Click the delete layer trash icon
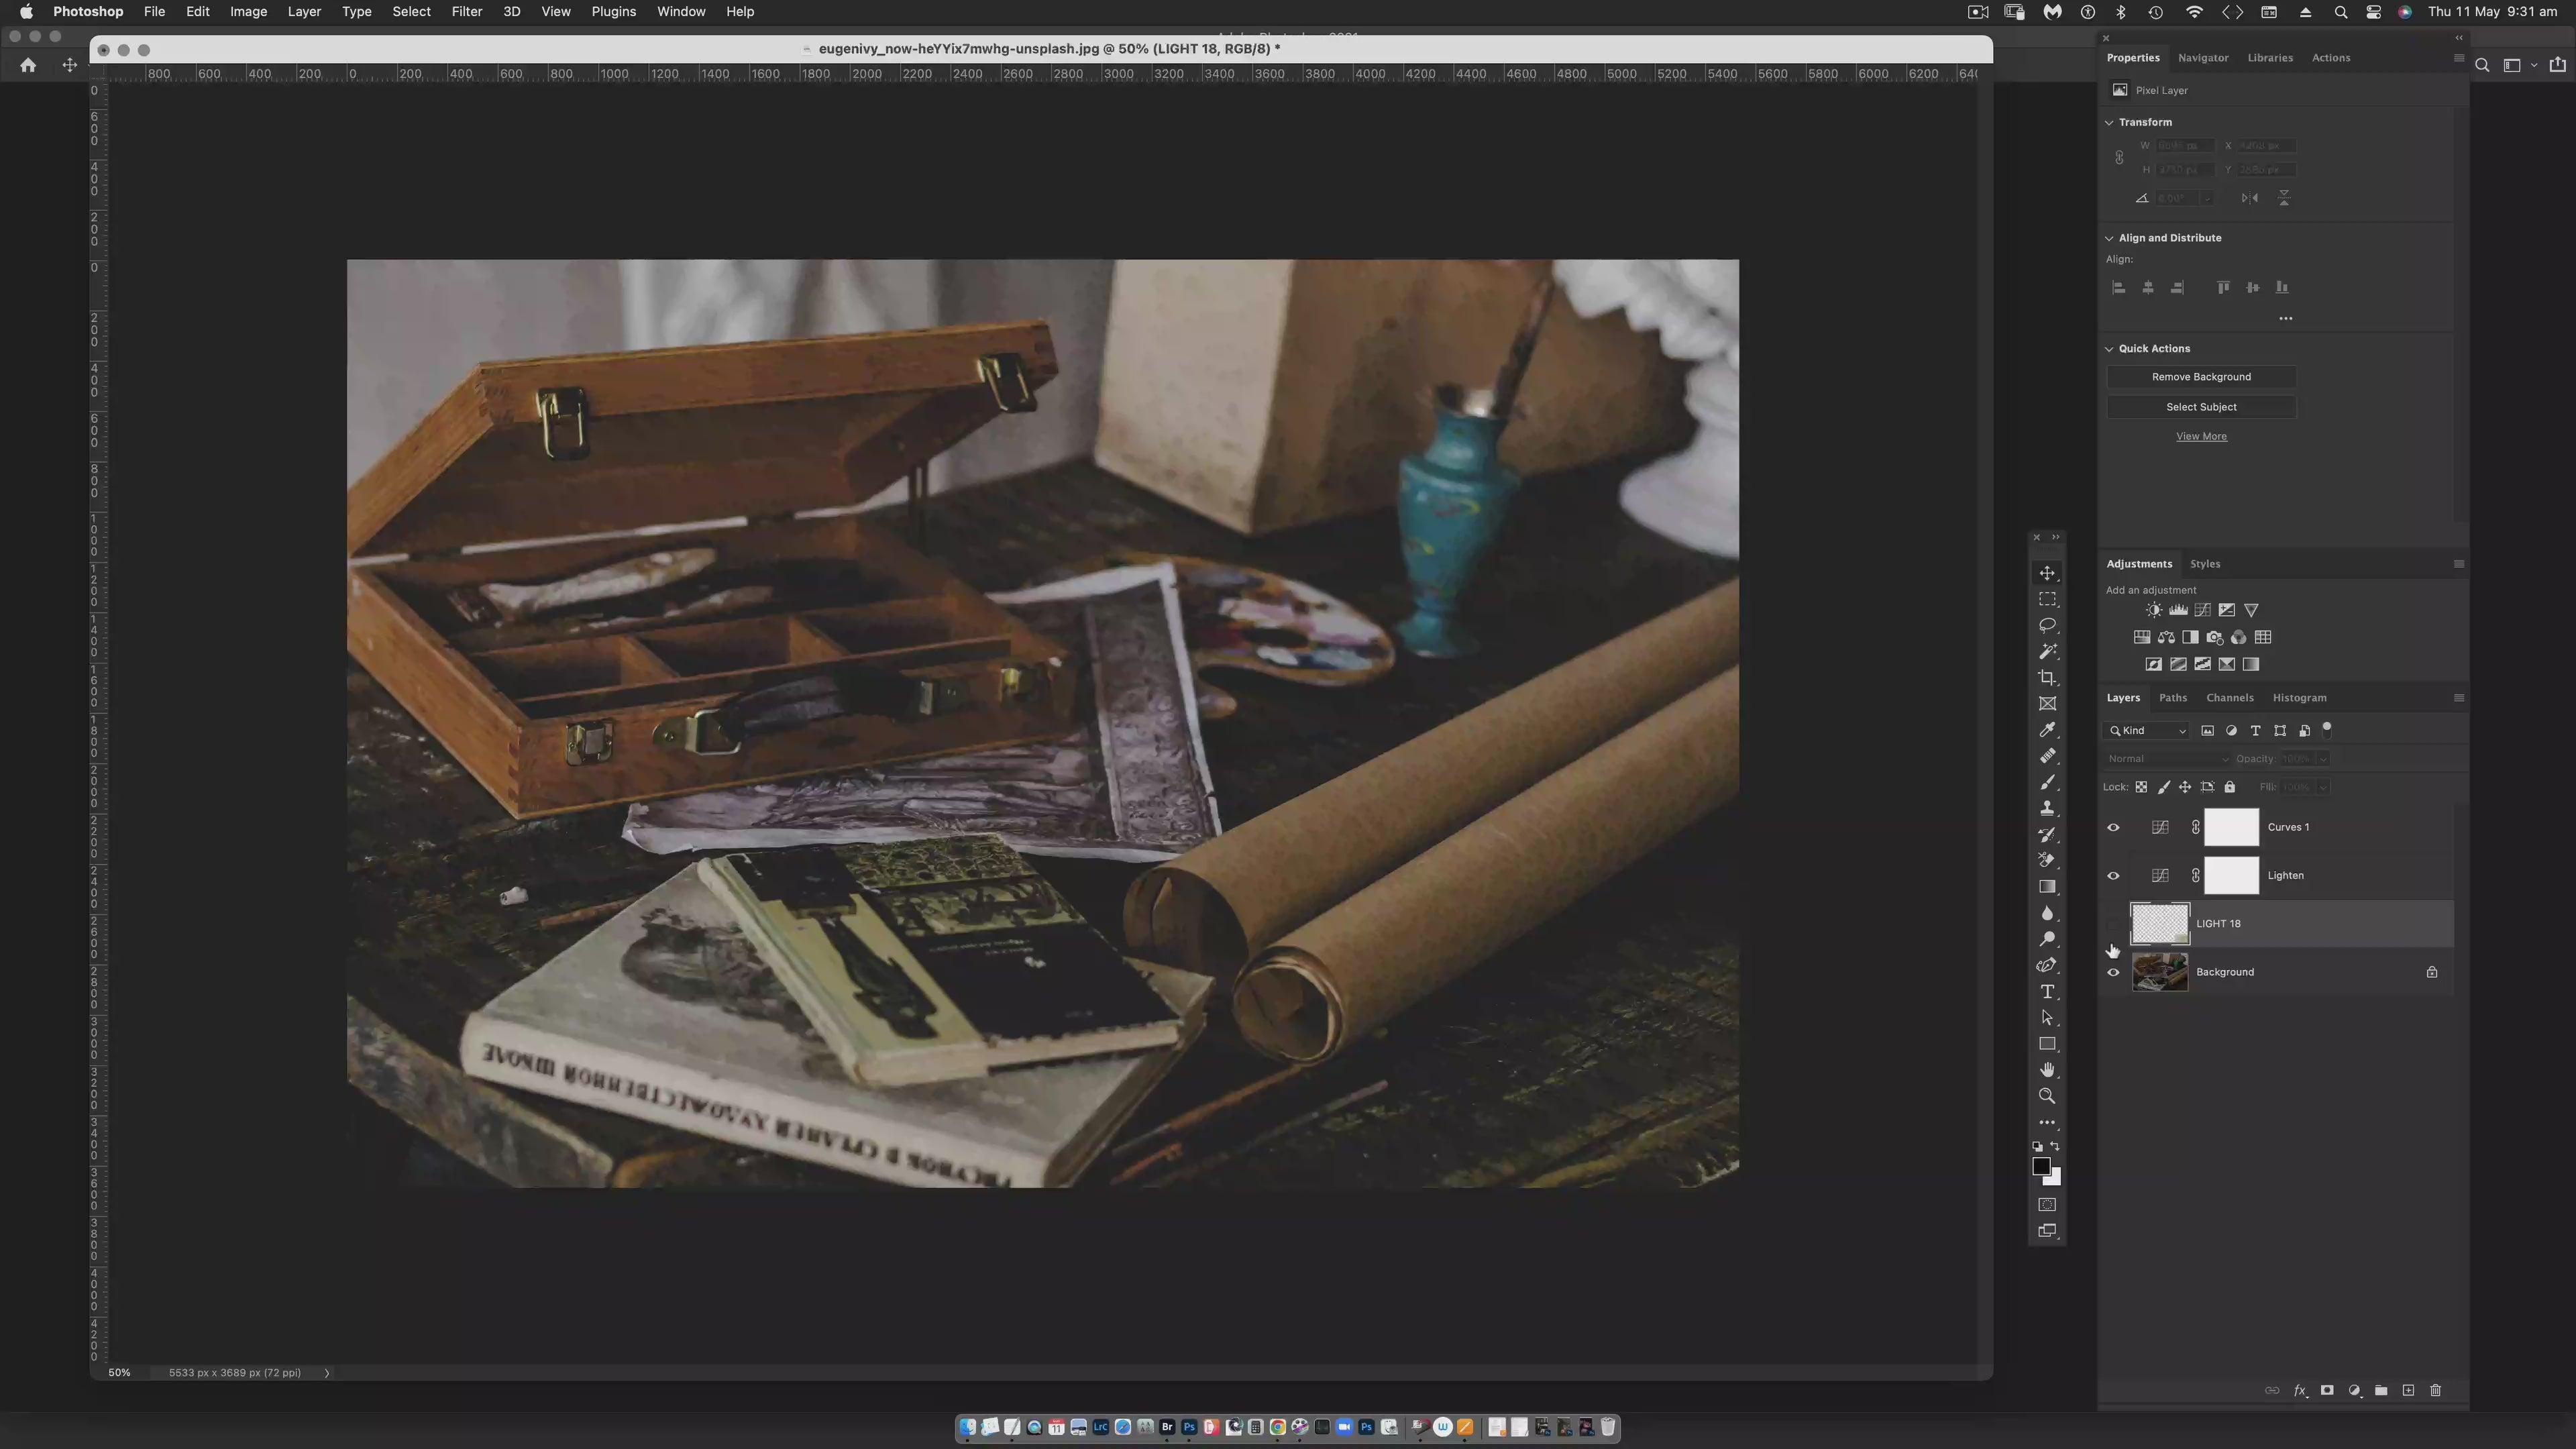 [x=2436, y=1391]
